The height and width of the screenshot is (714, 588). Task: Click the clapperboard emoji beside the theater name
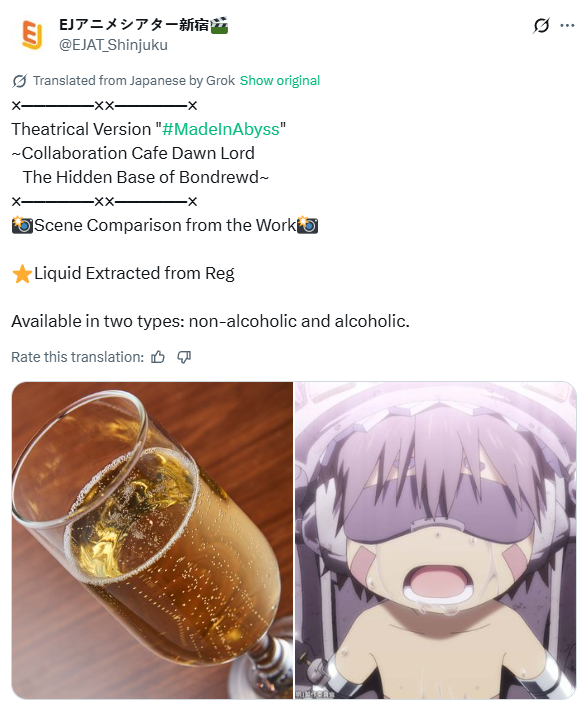[219, 25]
